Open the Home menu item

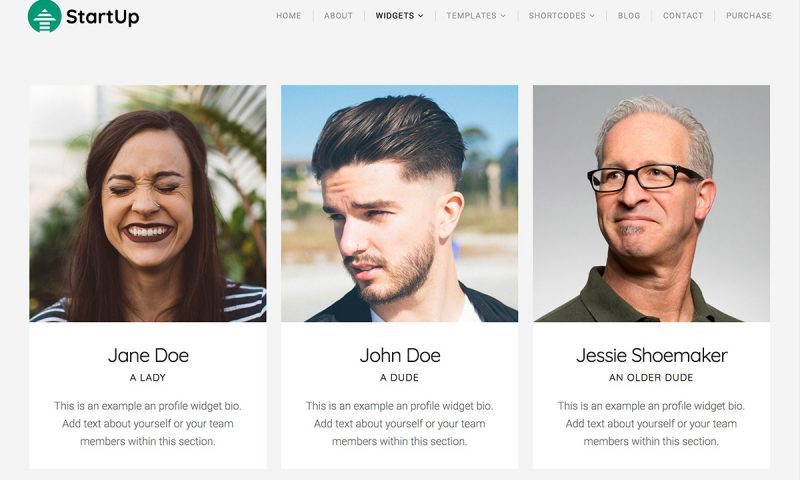coord(289,16)
